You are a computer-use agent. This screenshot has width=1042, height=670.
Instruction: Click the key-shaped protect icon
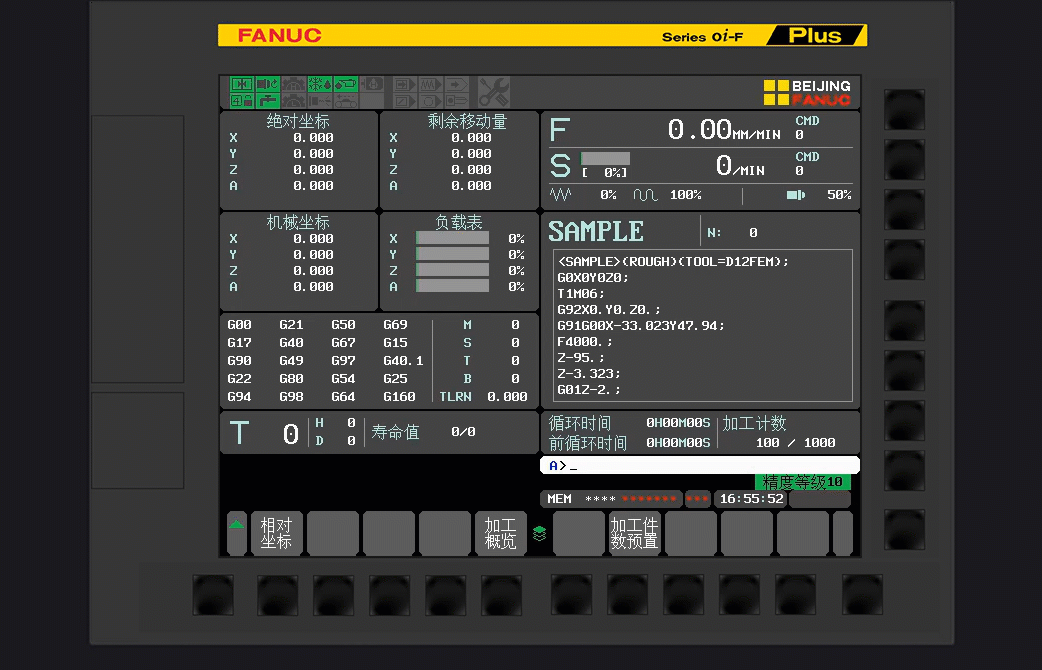point(457,101)
